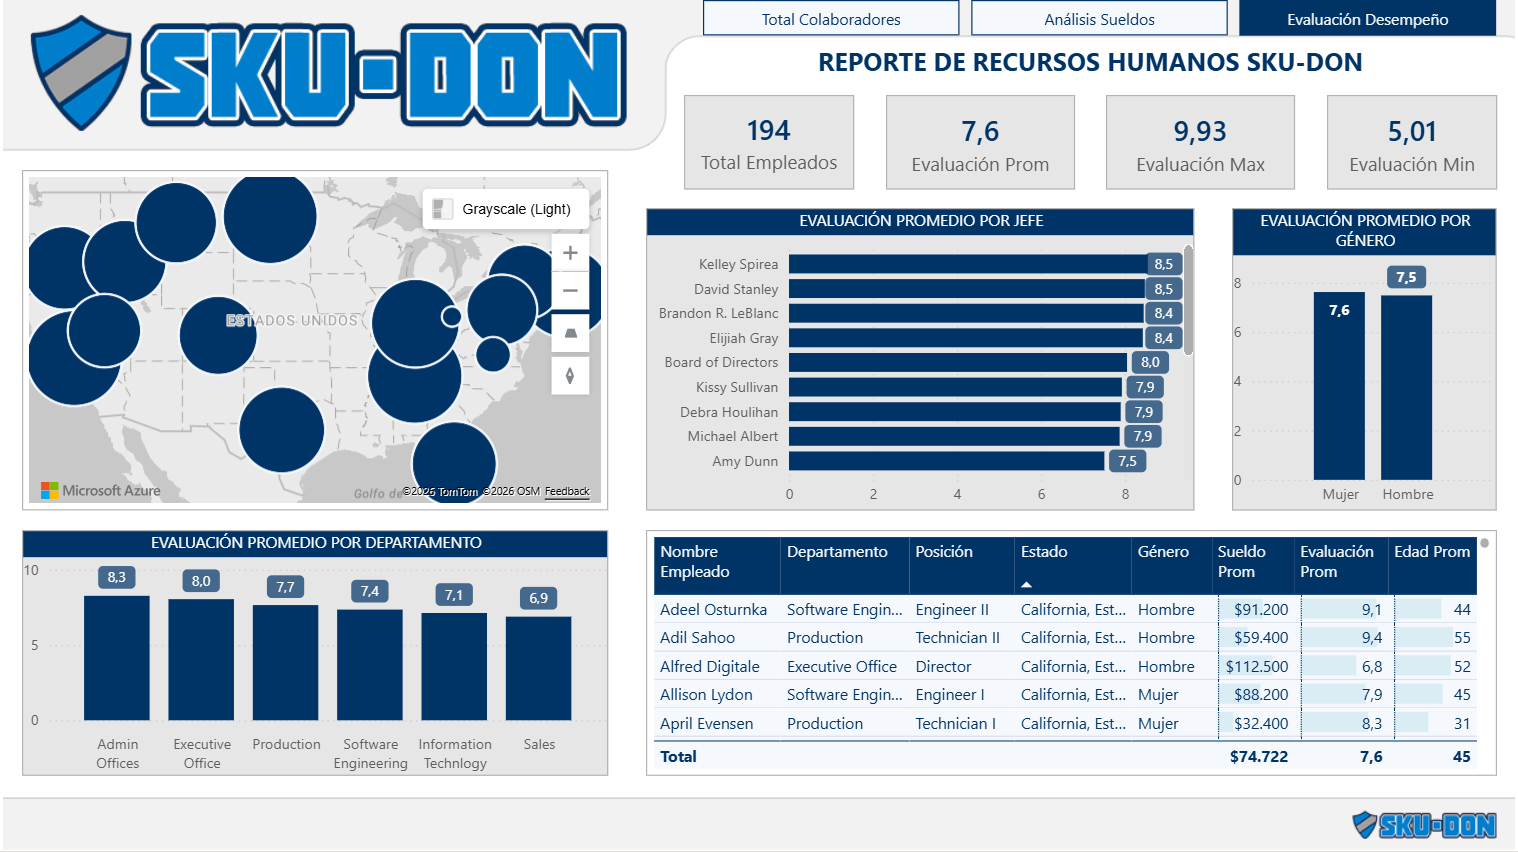Click the Microsoft Azure logo on map
This screenshot has height=852, width=1518.
(x=100, y=490)
